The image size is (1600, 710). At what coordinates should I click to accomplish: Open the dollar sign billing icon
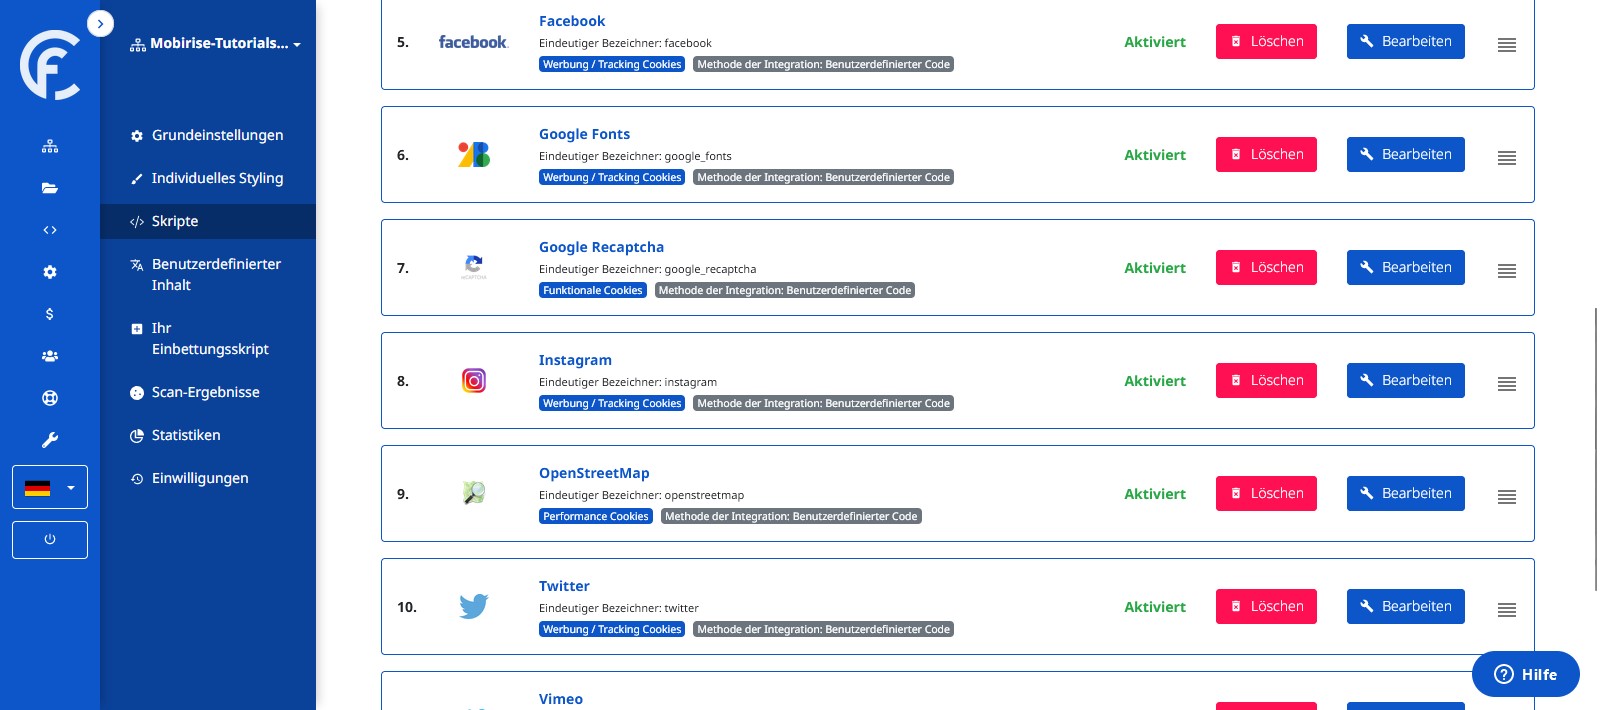pyautogui.click(x=50, y=314)
